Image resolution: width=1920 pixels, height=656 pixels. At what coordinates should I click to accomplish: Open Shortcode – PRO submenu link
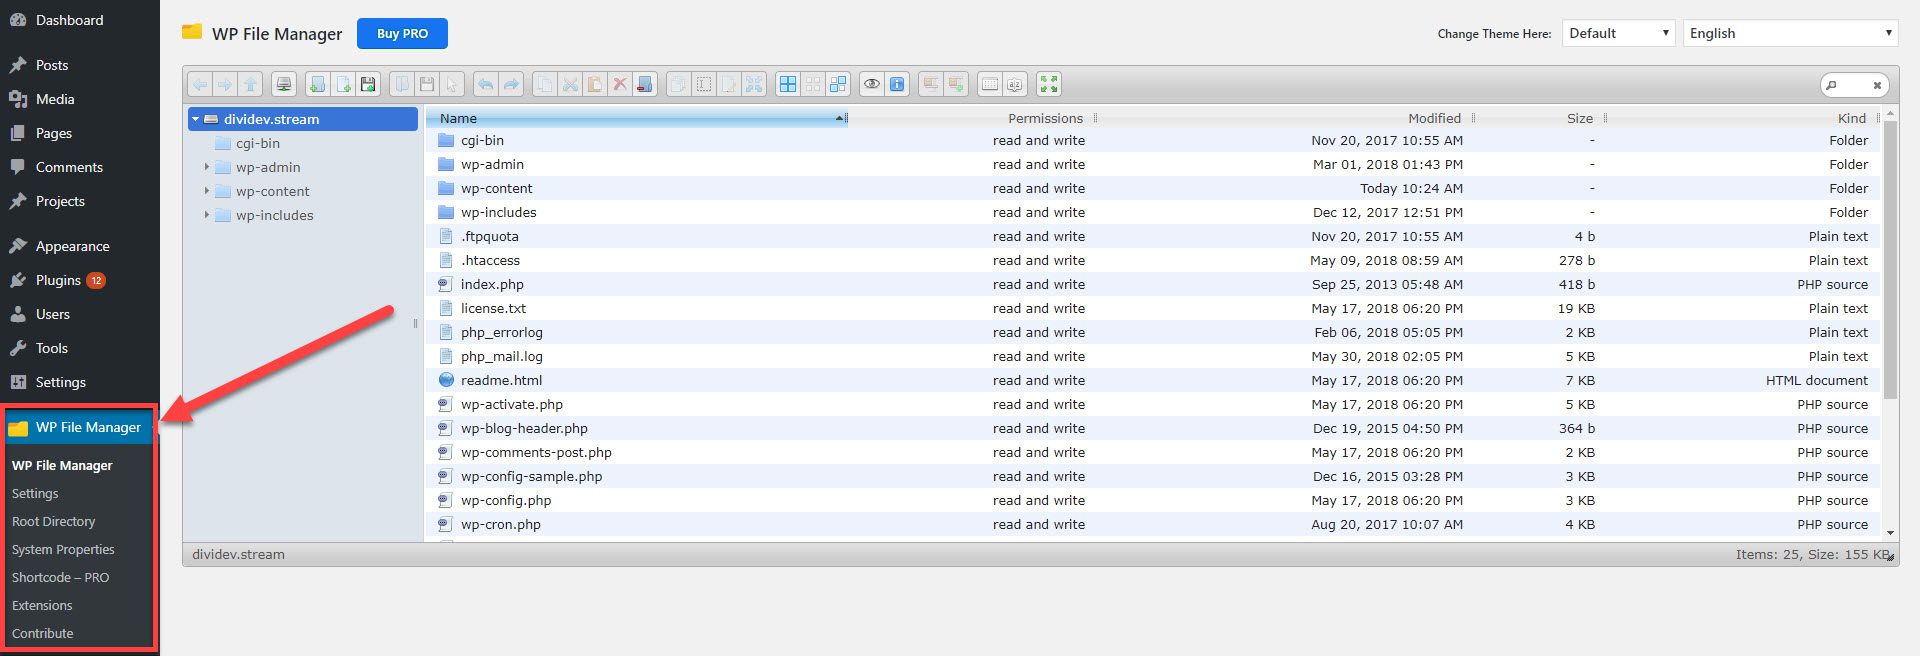tap(60, 577)
